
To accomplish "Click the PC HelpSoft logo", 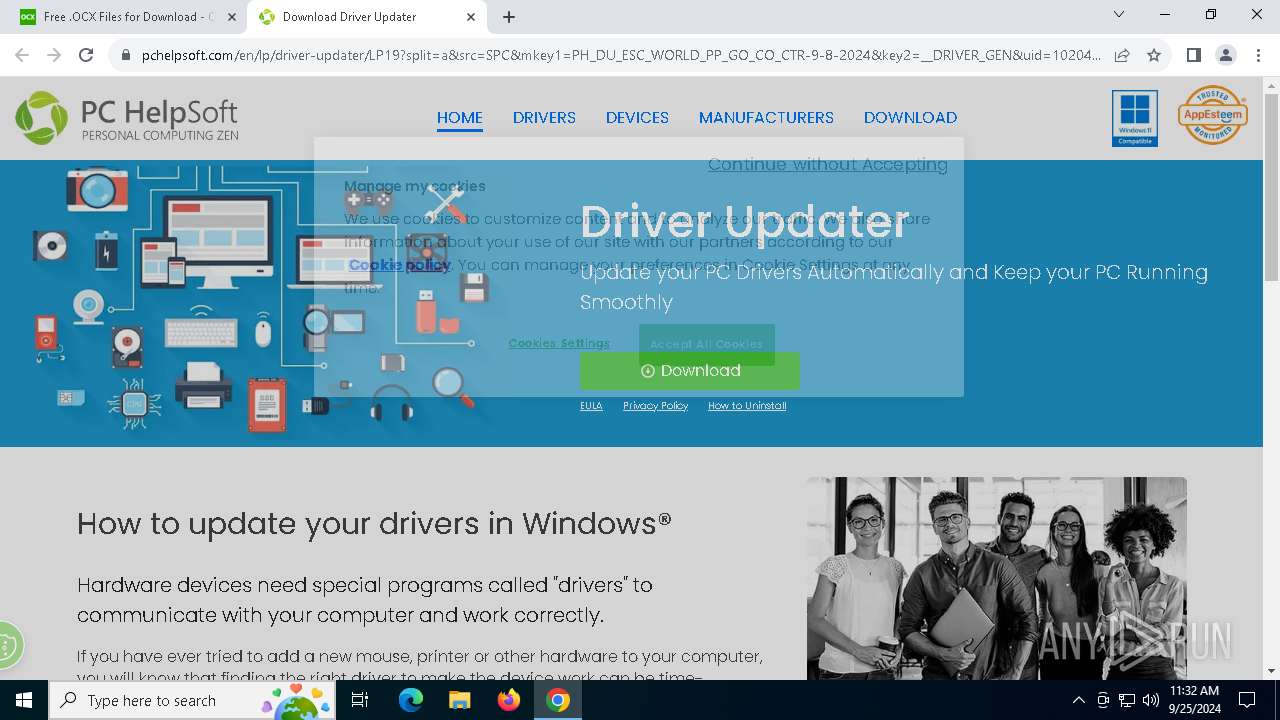I will coord(127,118).
